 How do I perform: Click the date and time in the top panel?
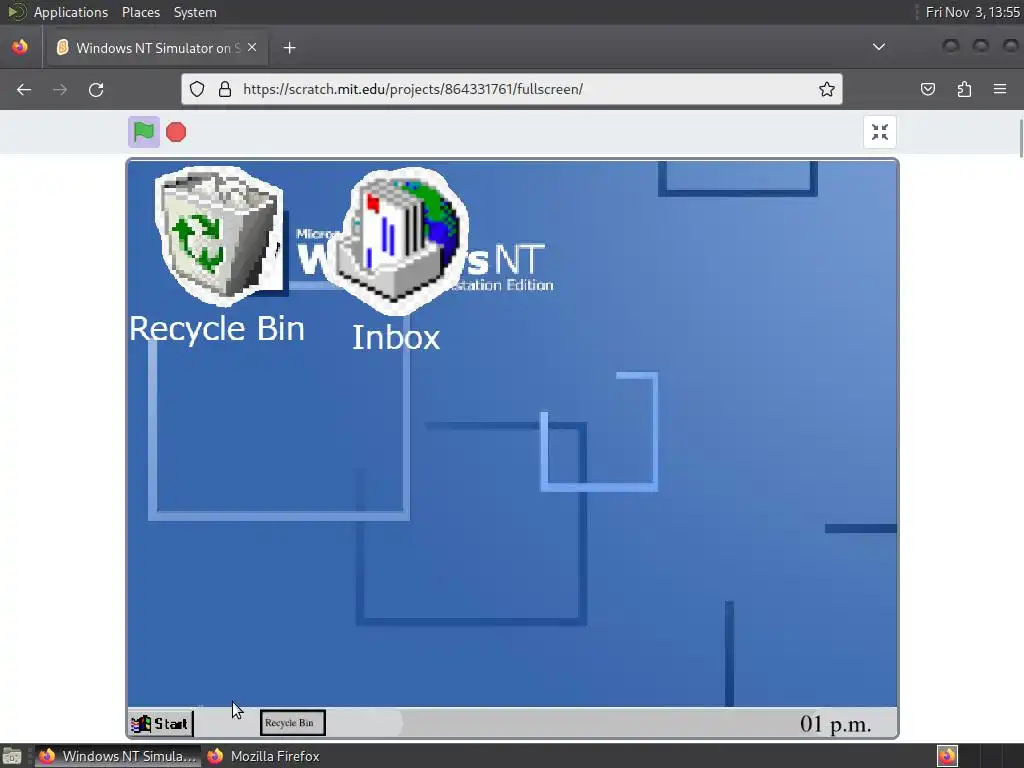click(x=972, y=12)
